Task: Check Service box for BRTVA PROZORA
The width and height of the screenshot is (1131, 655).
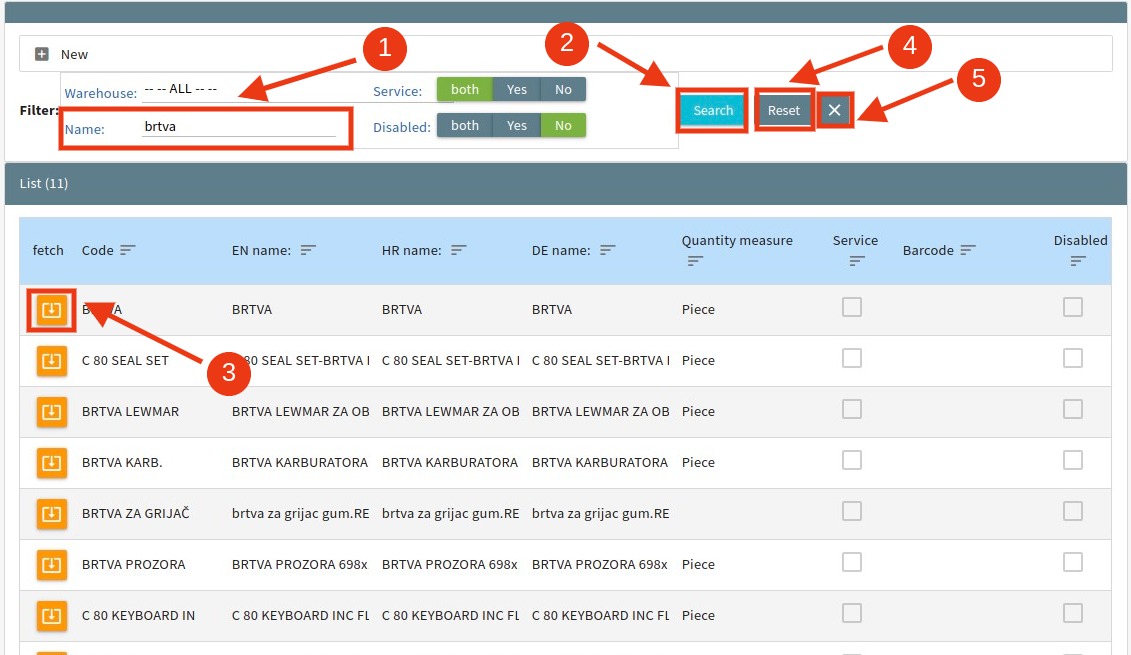Action: (x=852, y=563)
